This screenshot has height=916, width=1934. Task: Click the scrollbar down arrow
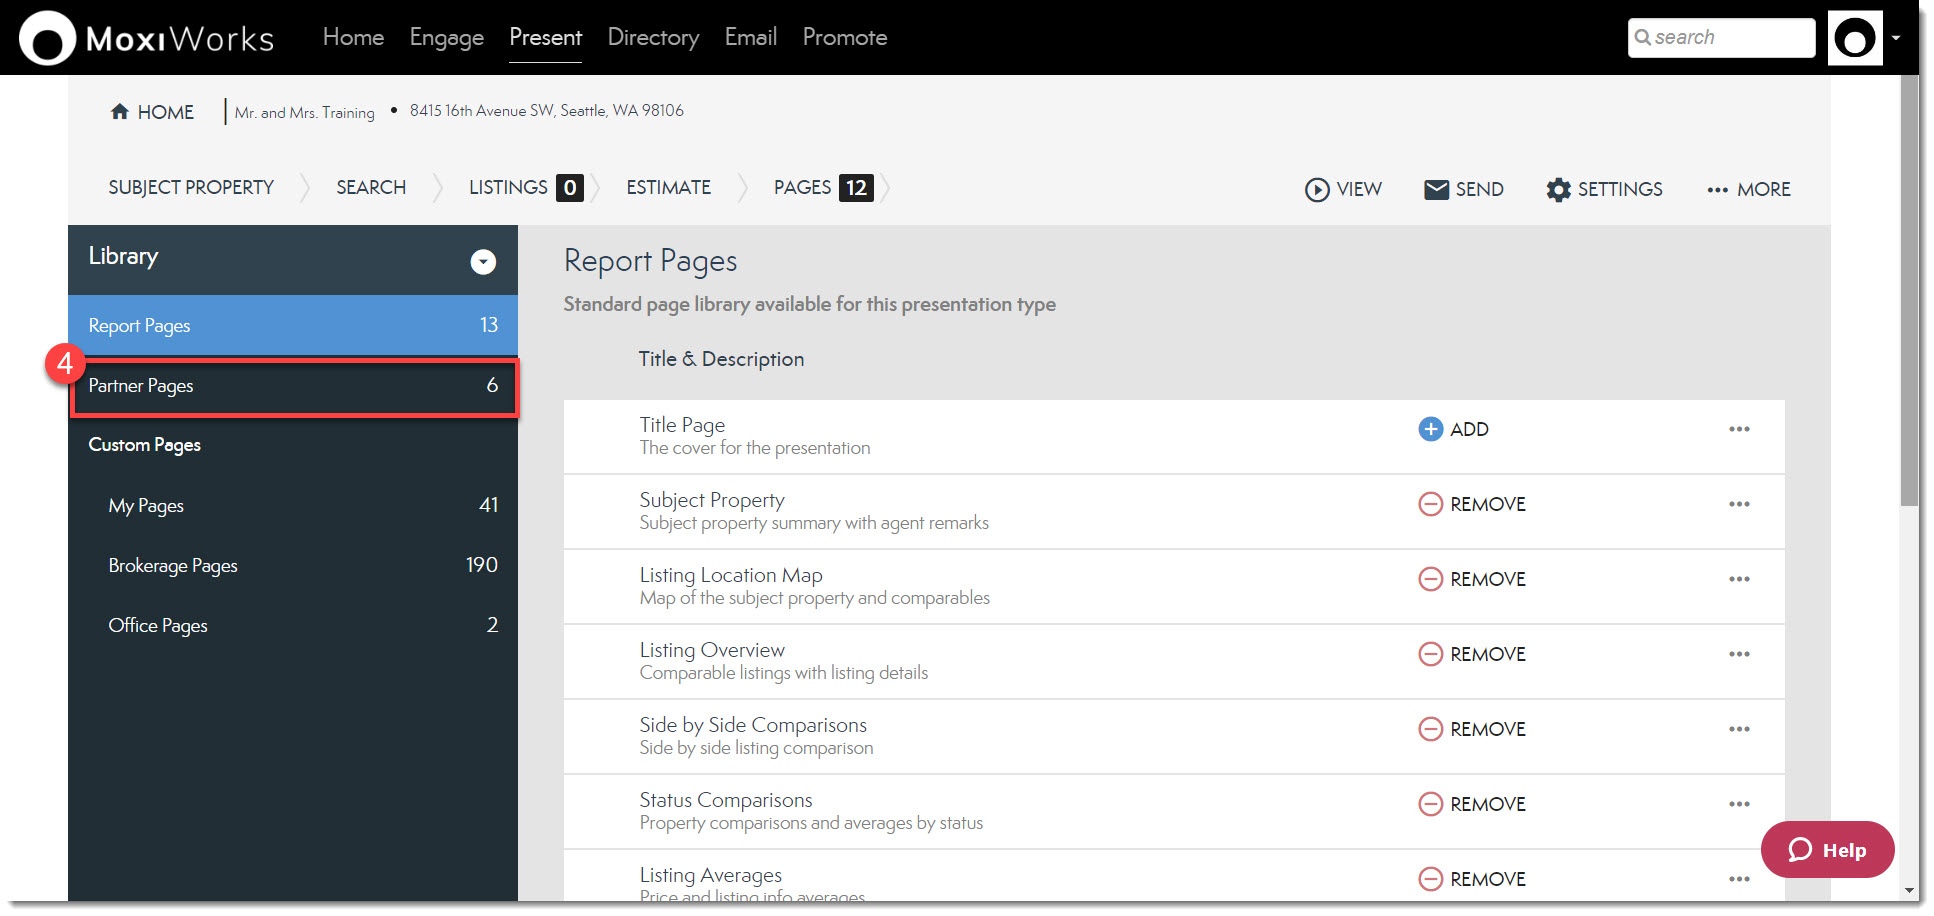pos(1909,891)
